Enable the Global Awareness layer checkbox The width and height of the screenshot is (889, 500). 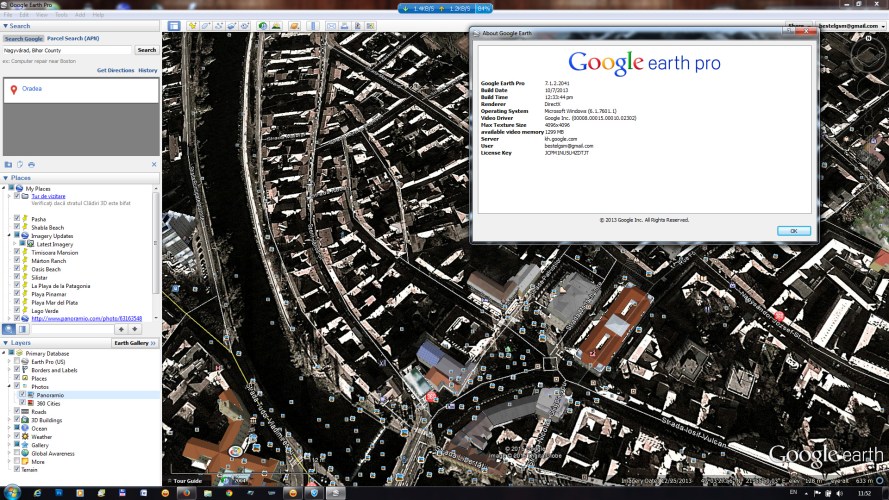(16, 453)
